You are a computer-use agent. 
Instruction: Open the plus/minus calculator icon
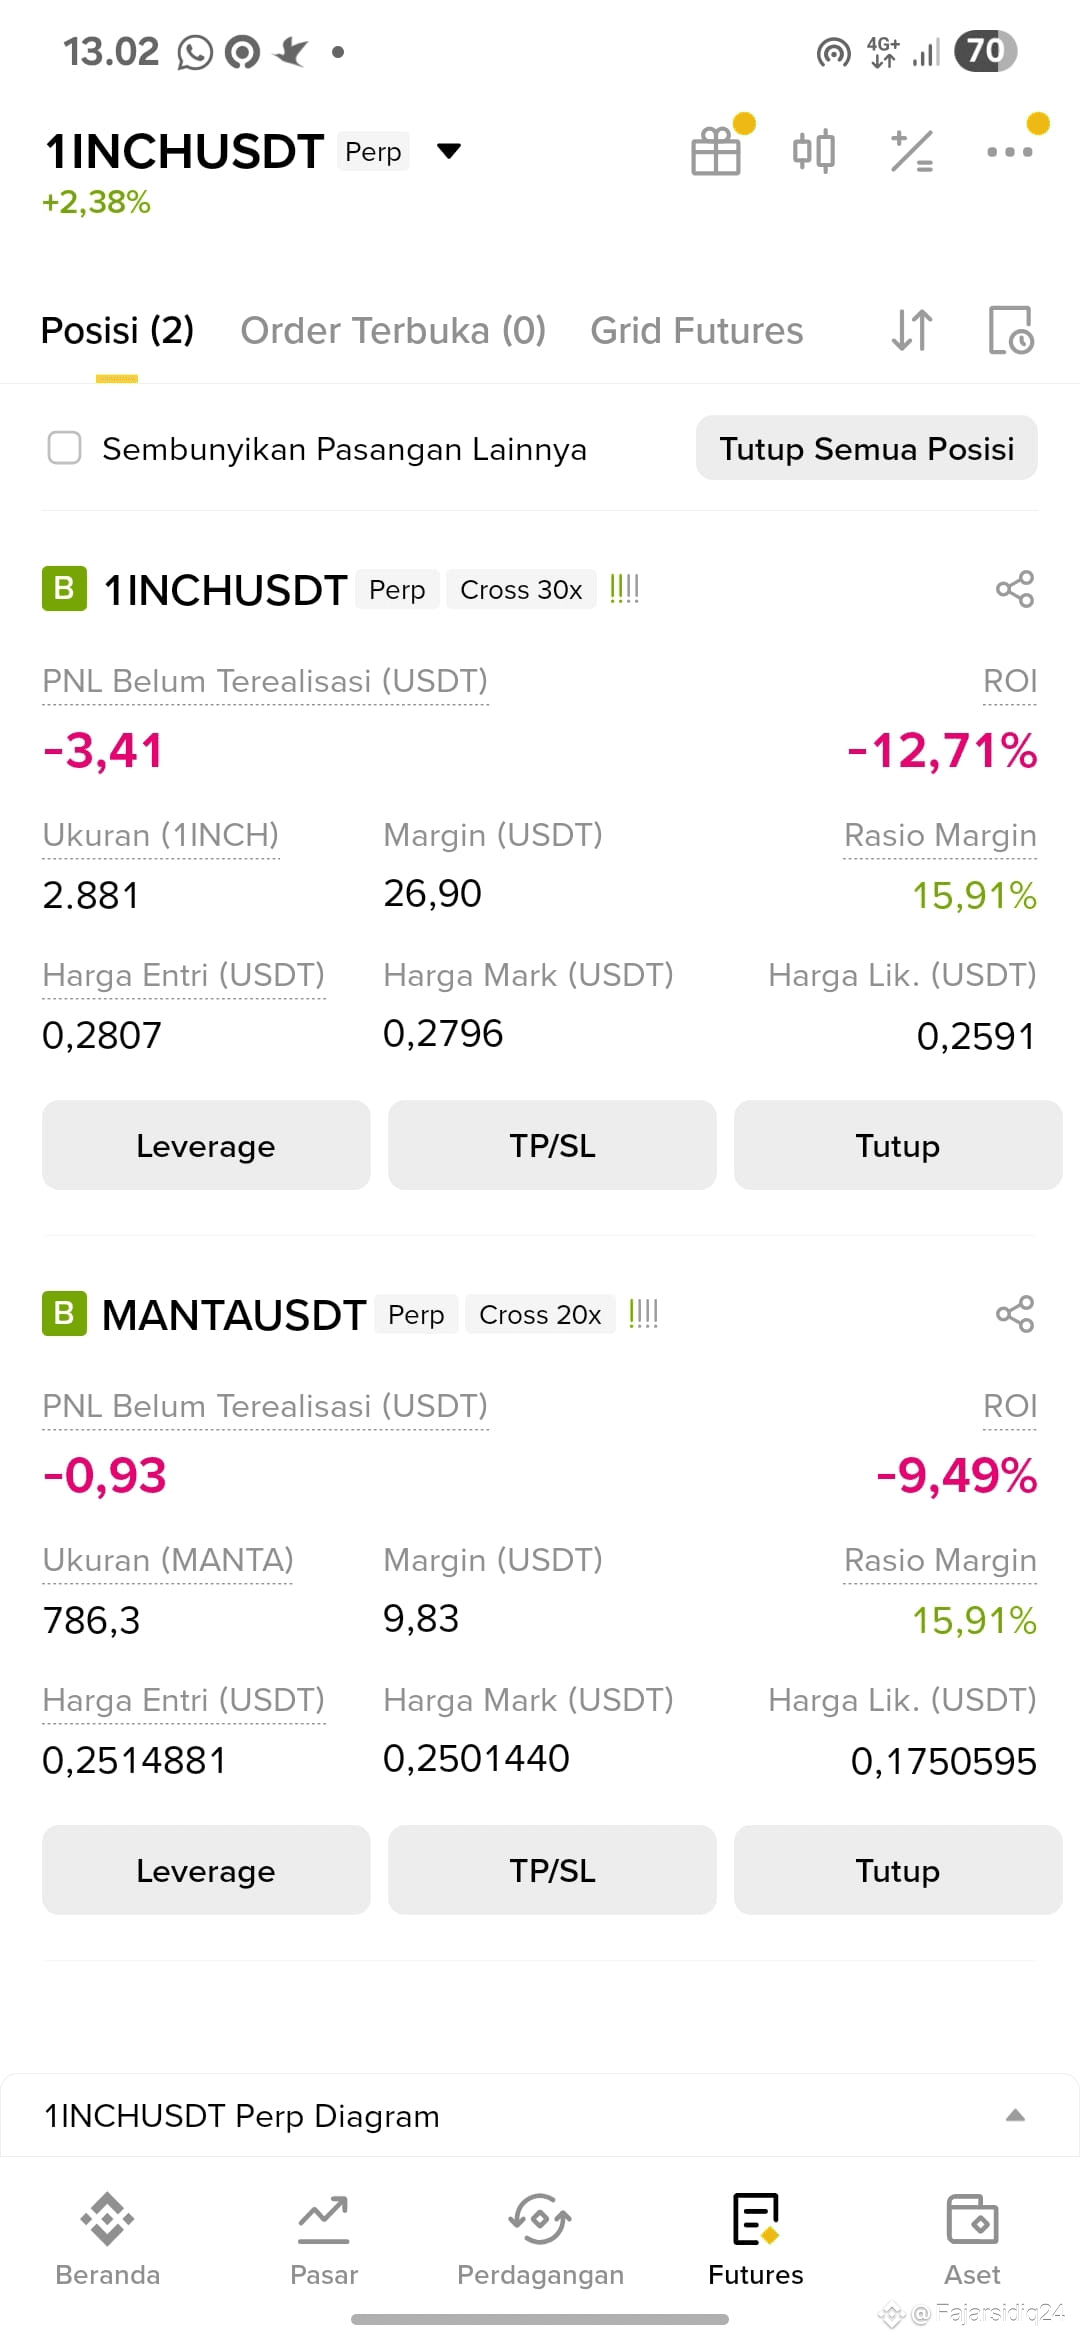click(x=911, y=151)
